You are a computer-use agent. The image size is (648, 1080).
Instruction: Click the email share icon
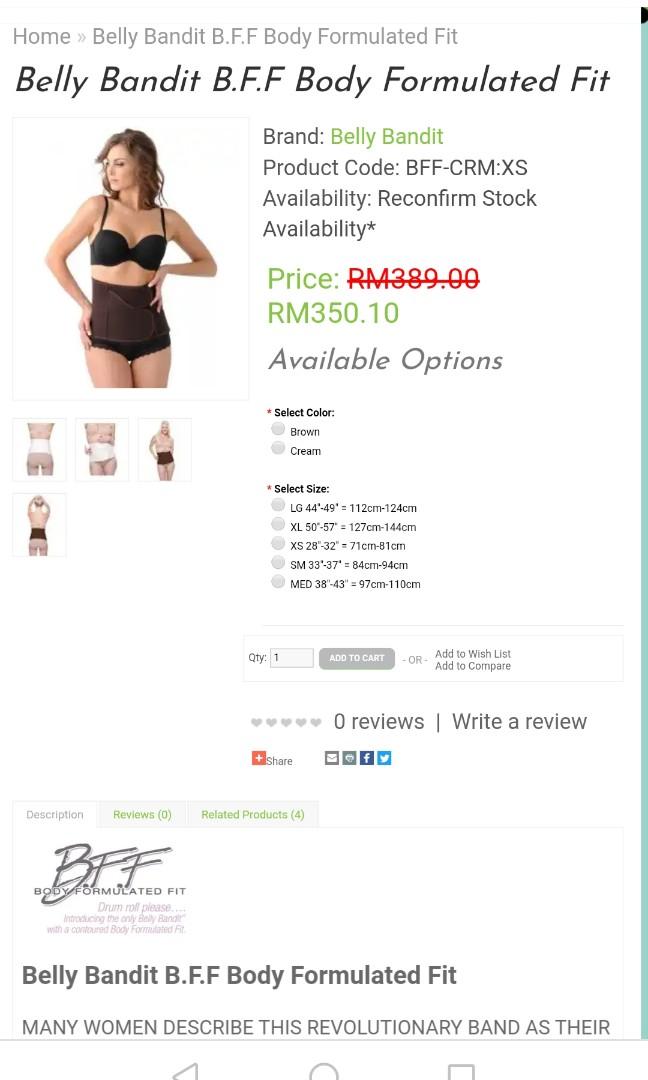point(332,758)
